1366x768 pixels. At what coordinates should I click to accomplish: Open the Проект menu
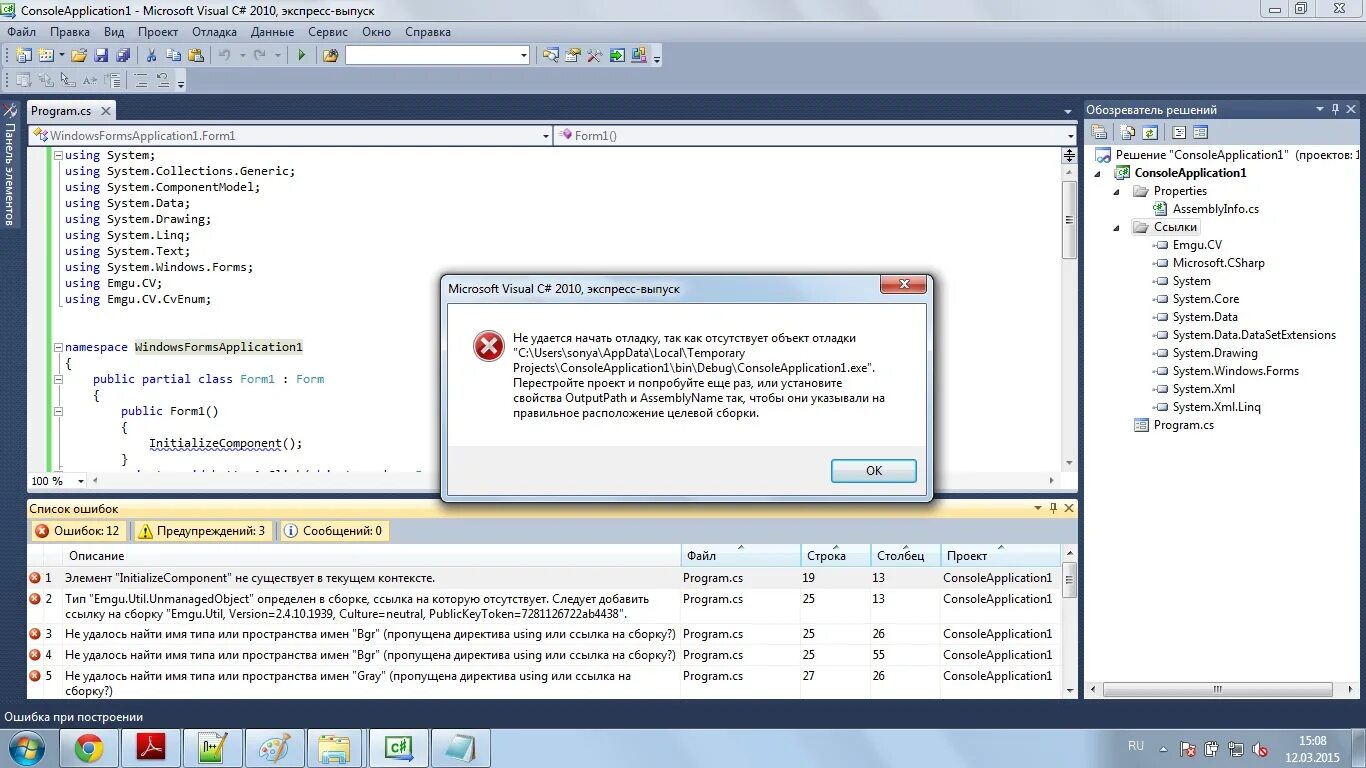[158, 32]
